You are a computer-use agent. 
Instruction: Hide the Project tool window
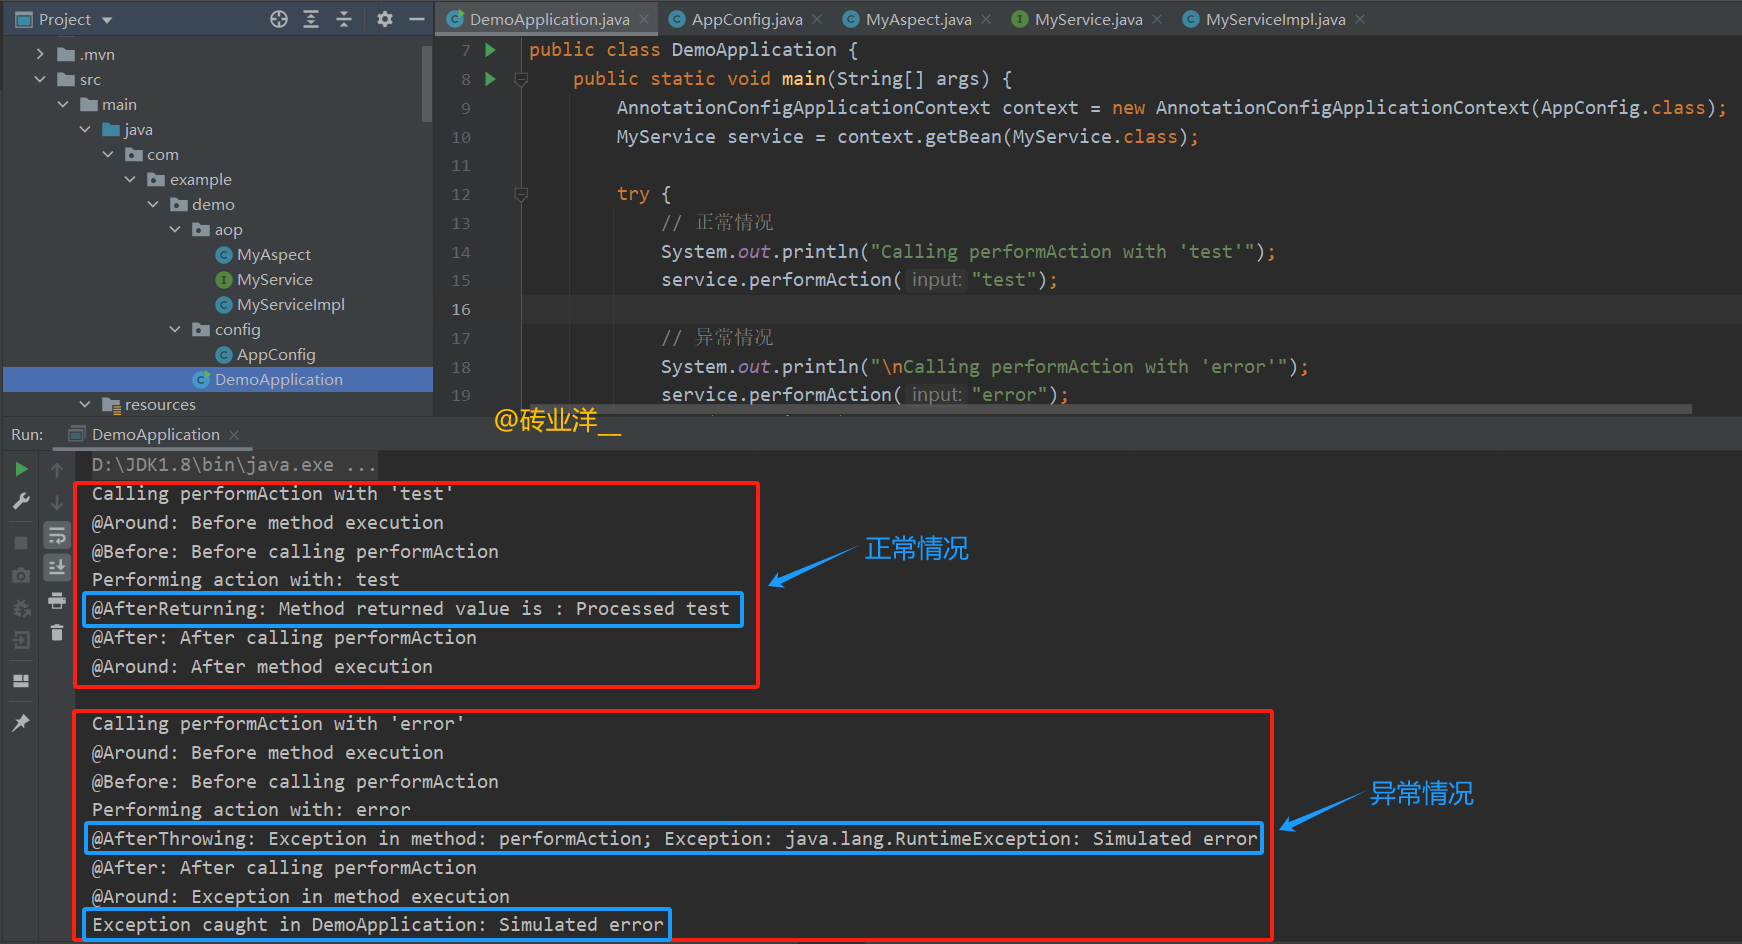417,19
